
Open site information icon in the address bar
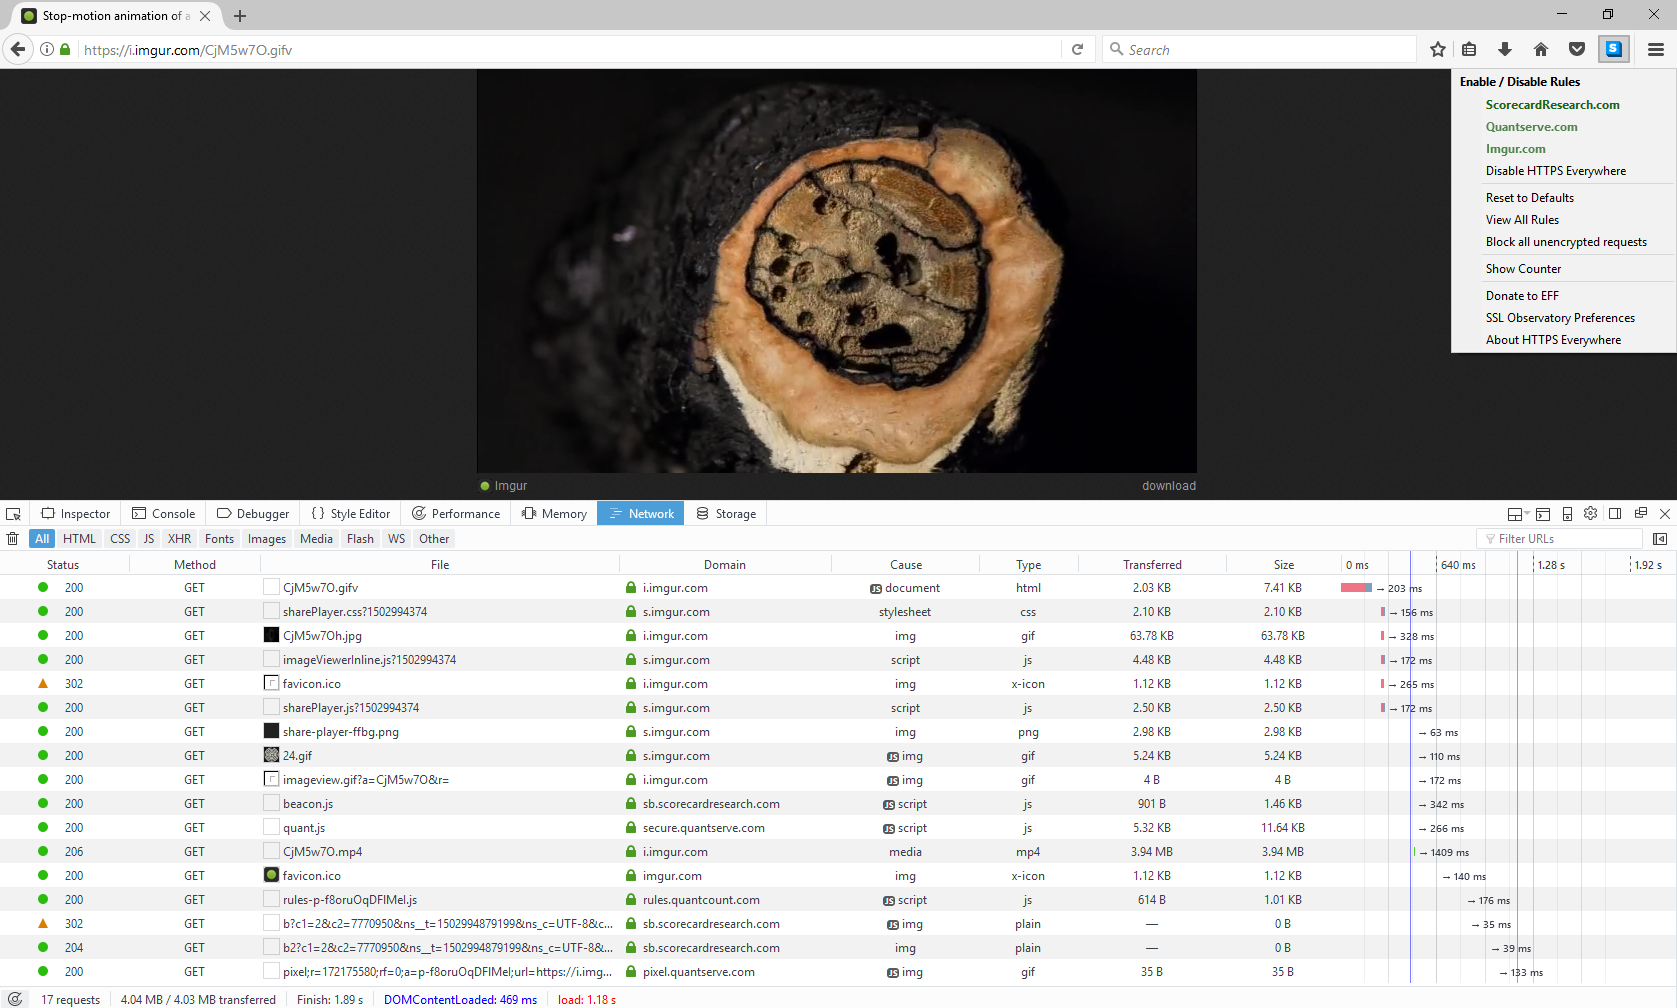point(47,49)
